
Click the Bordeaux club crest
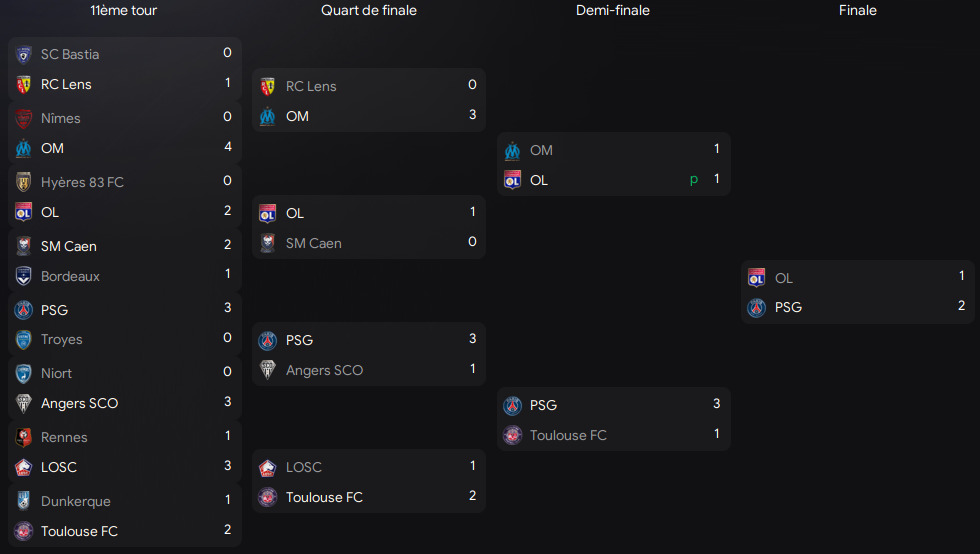coord(24,276)
